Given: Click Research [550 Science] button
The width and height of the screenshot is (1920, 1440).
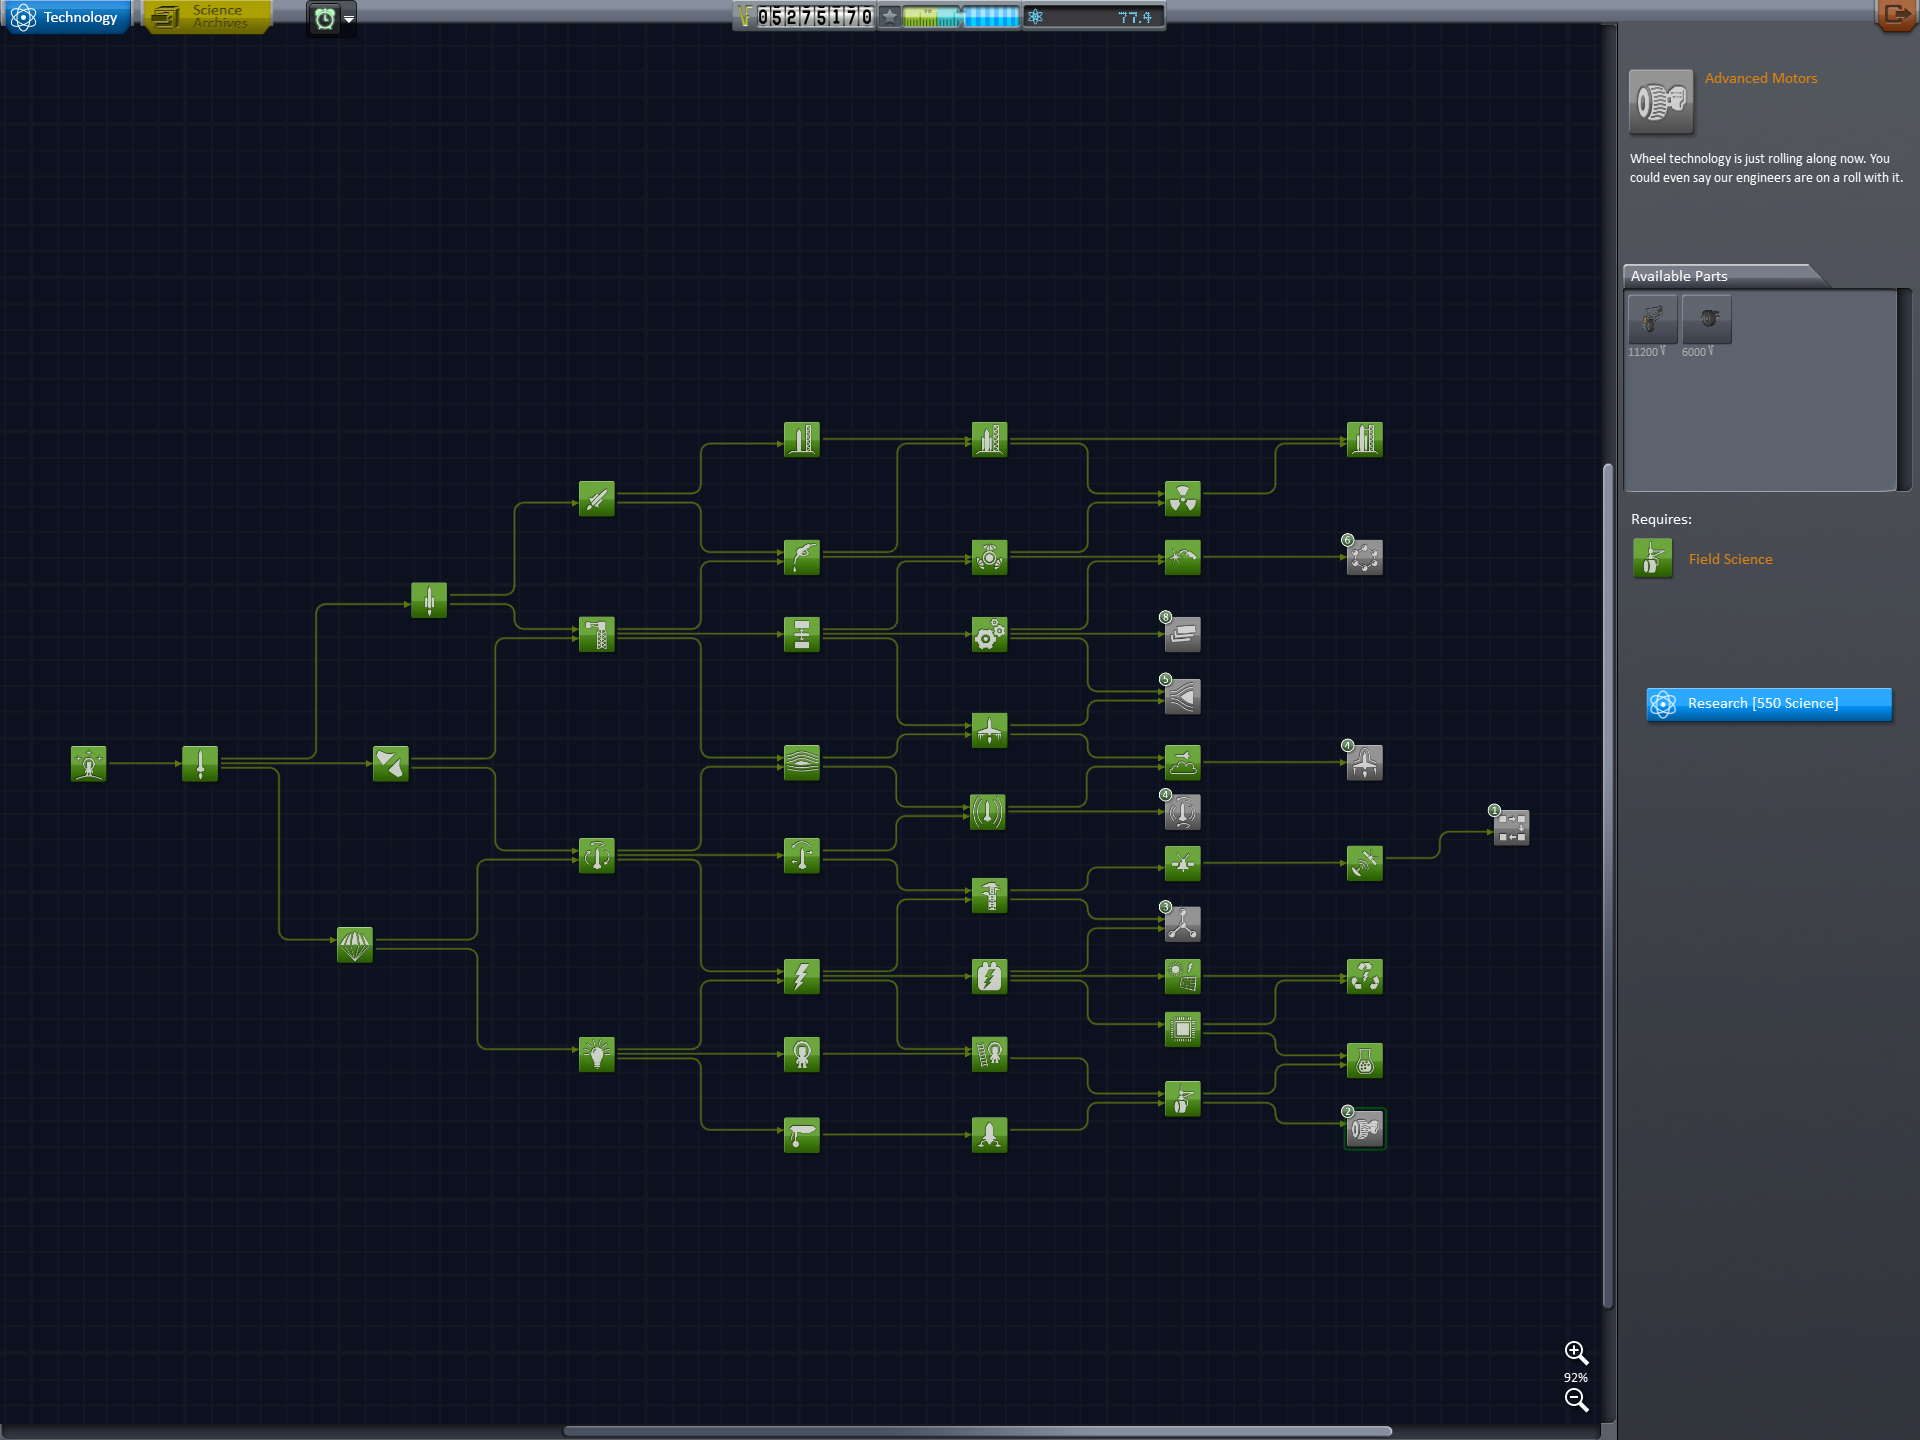Looking at the screenshot, I should click(1769, 704).
